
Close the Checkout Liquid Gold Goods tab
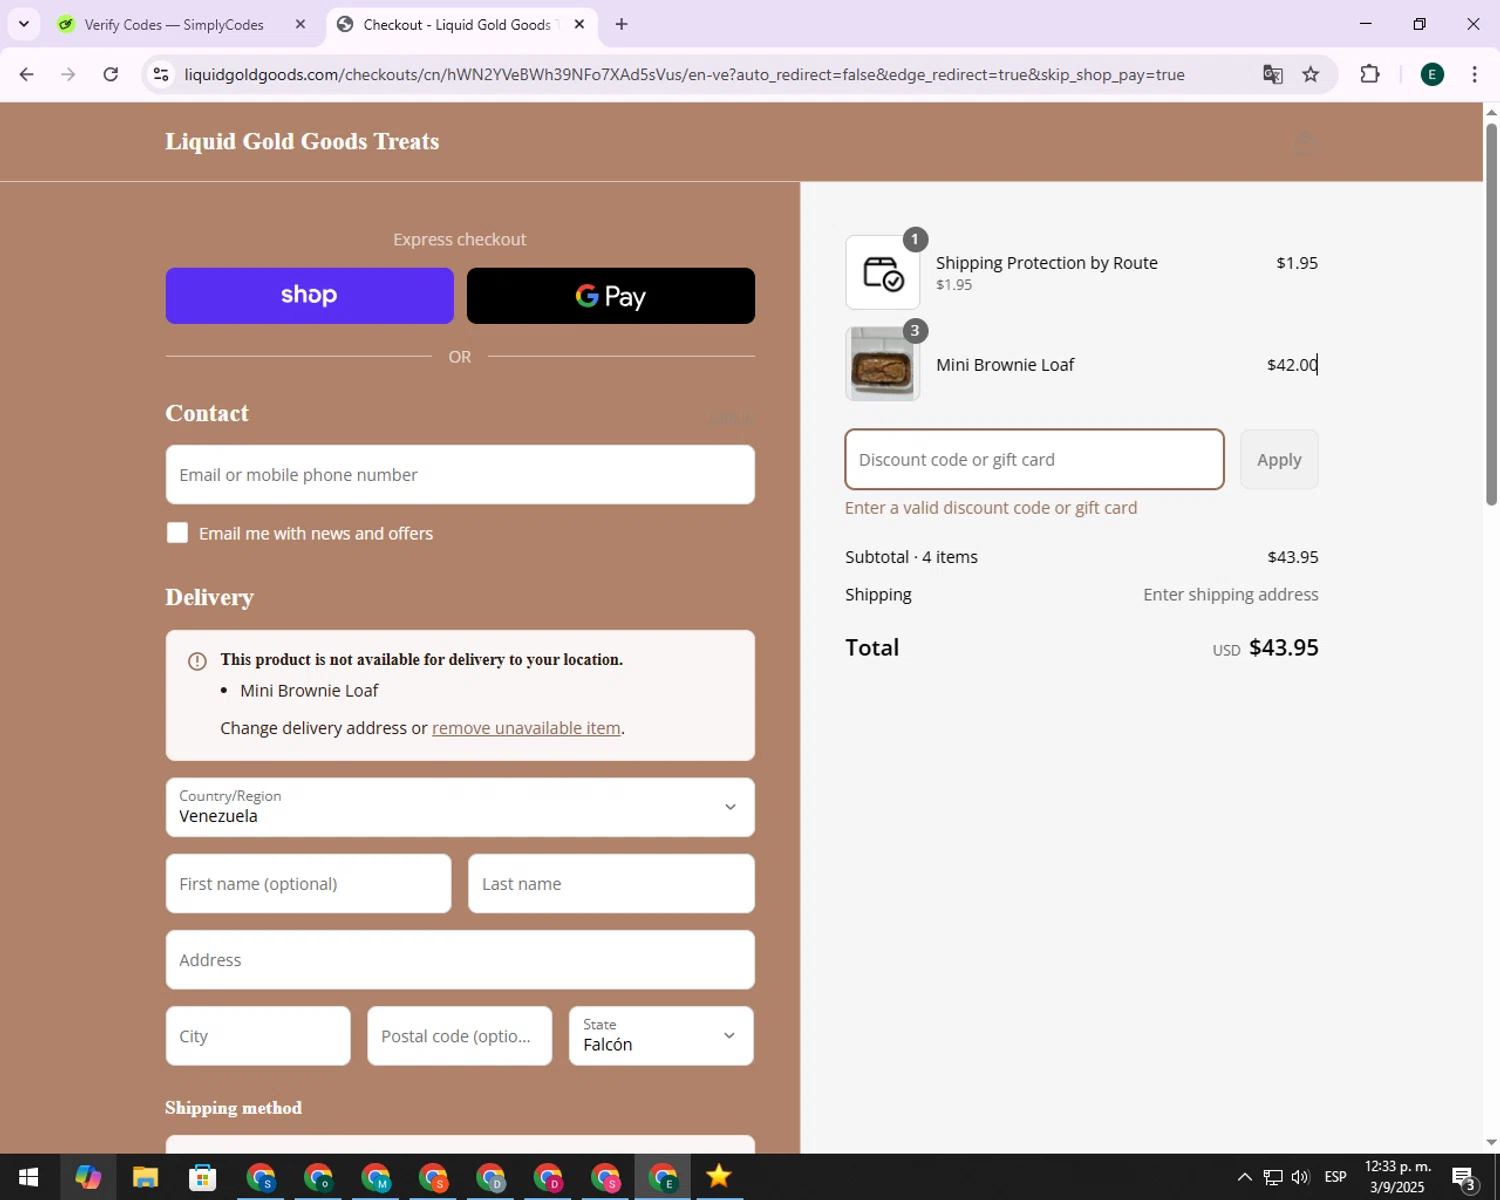(x=579, y=24)
